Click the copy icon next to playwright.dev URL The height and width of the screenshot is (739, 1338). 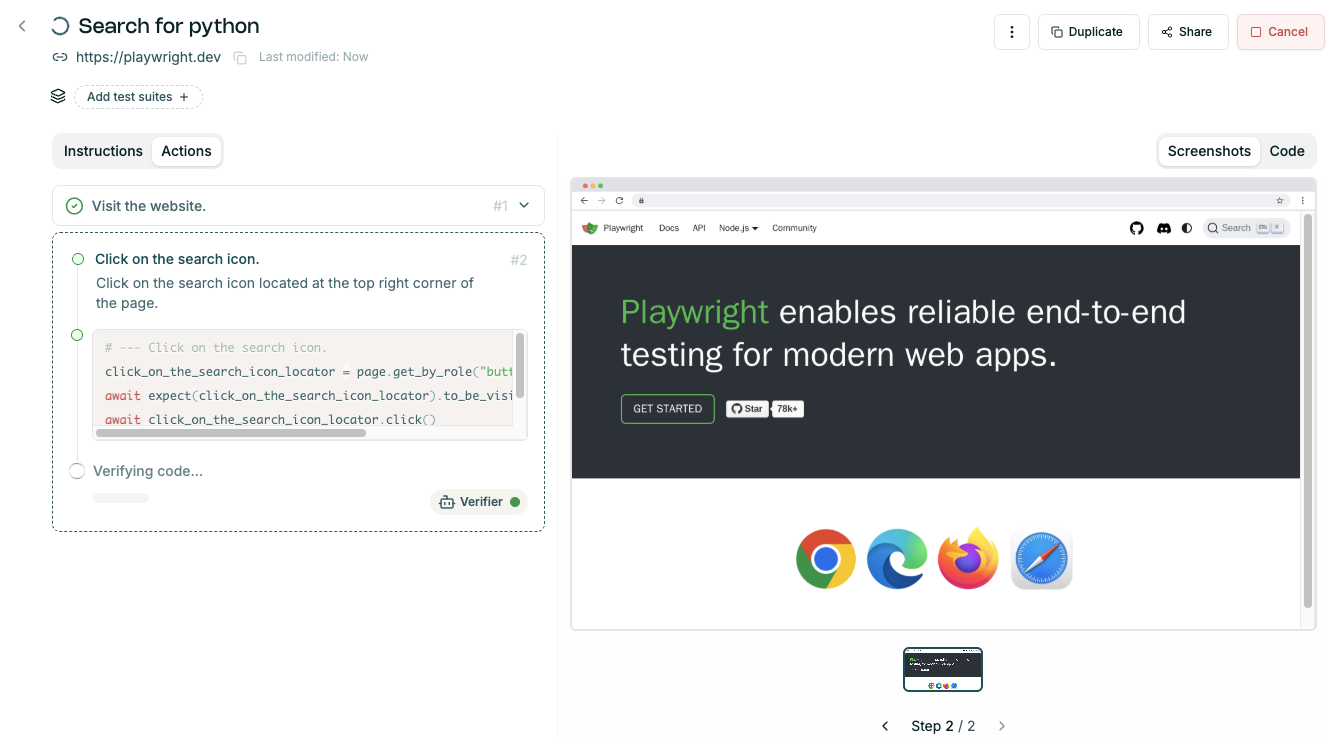coord(239,57)
